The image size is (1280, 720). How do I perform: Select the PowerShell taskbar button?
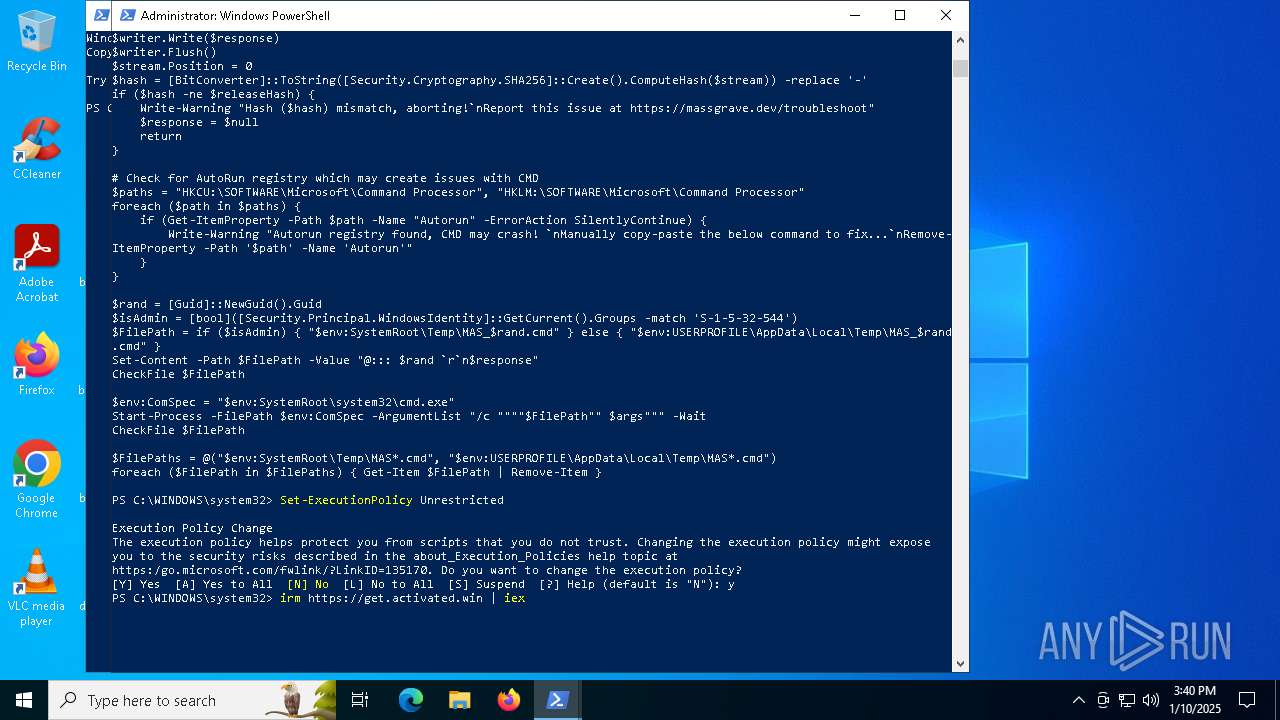click(x=558, y=700)
